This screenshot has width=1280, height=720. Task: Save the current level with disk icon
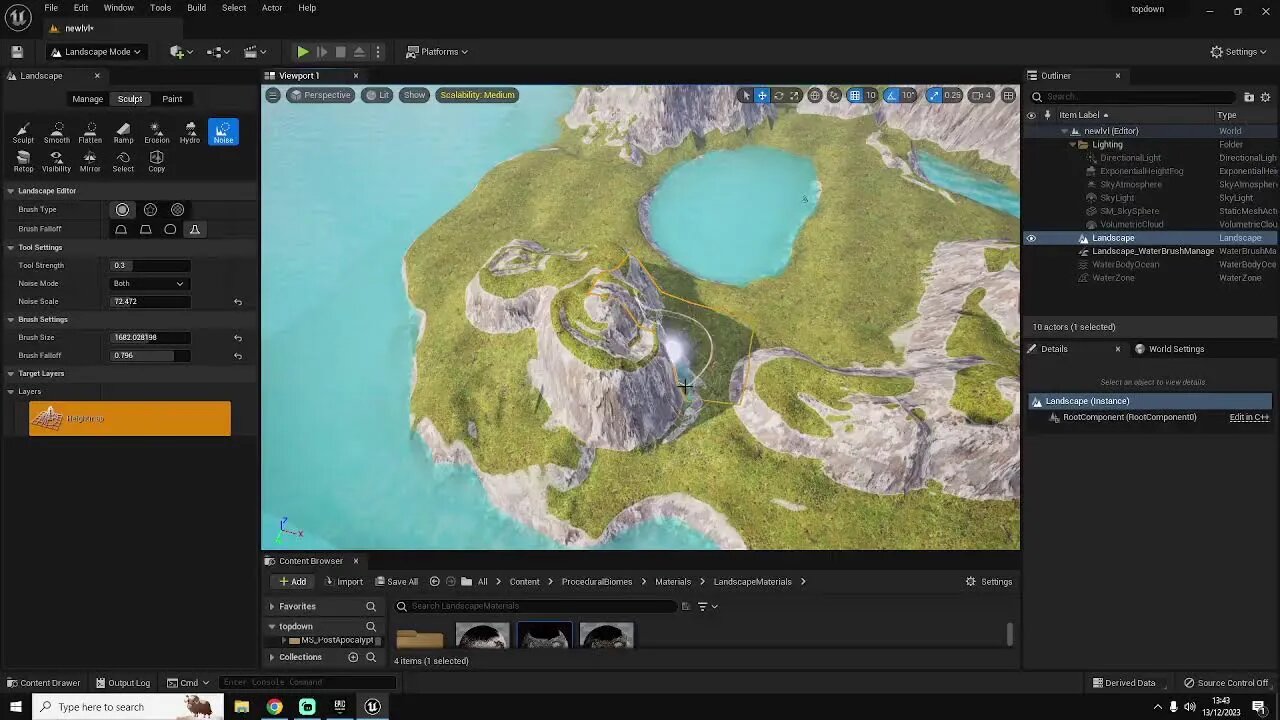click(x=17, y=52)
